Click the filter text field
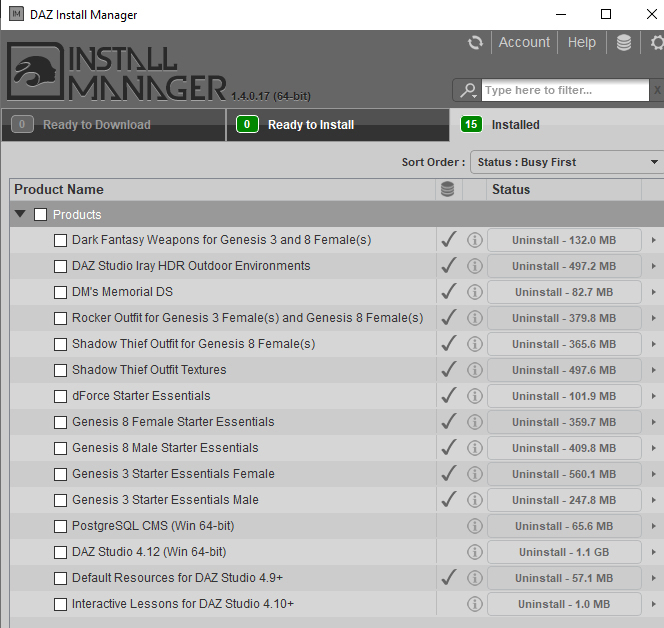This screenshot has height=628, width=664. [x=565, y=90]
